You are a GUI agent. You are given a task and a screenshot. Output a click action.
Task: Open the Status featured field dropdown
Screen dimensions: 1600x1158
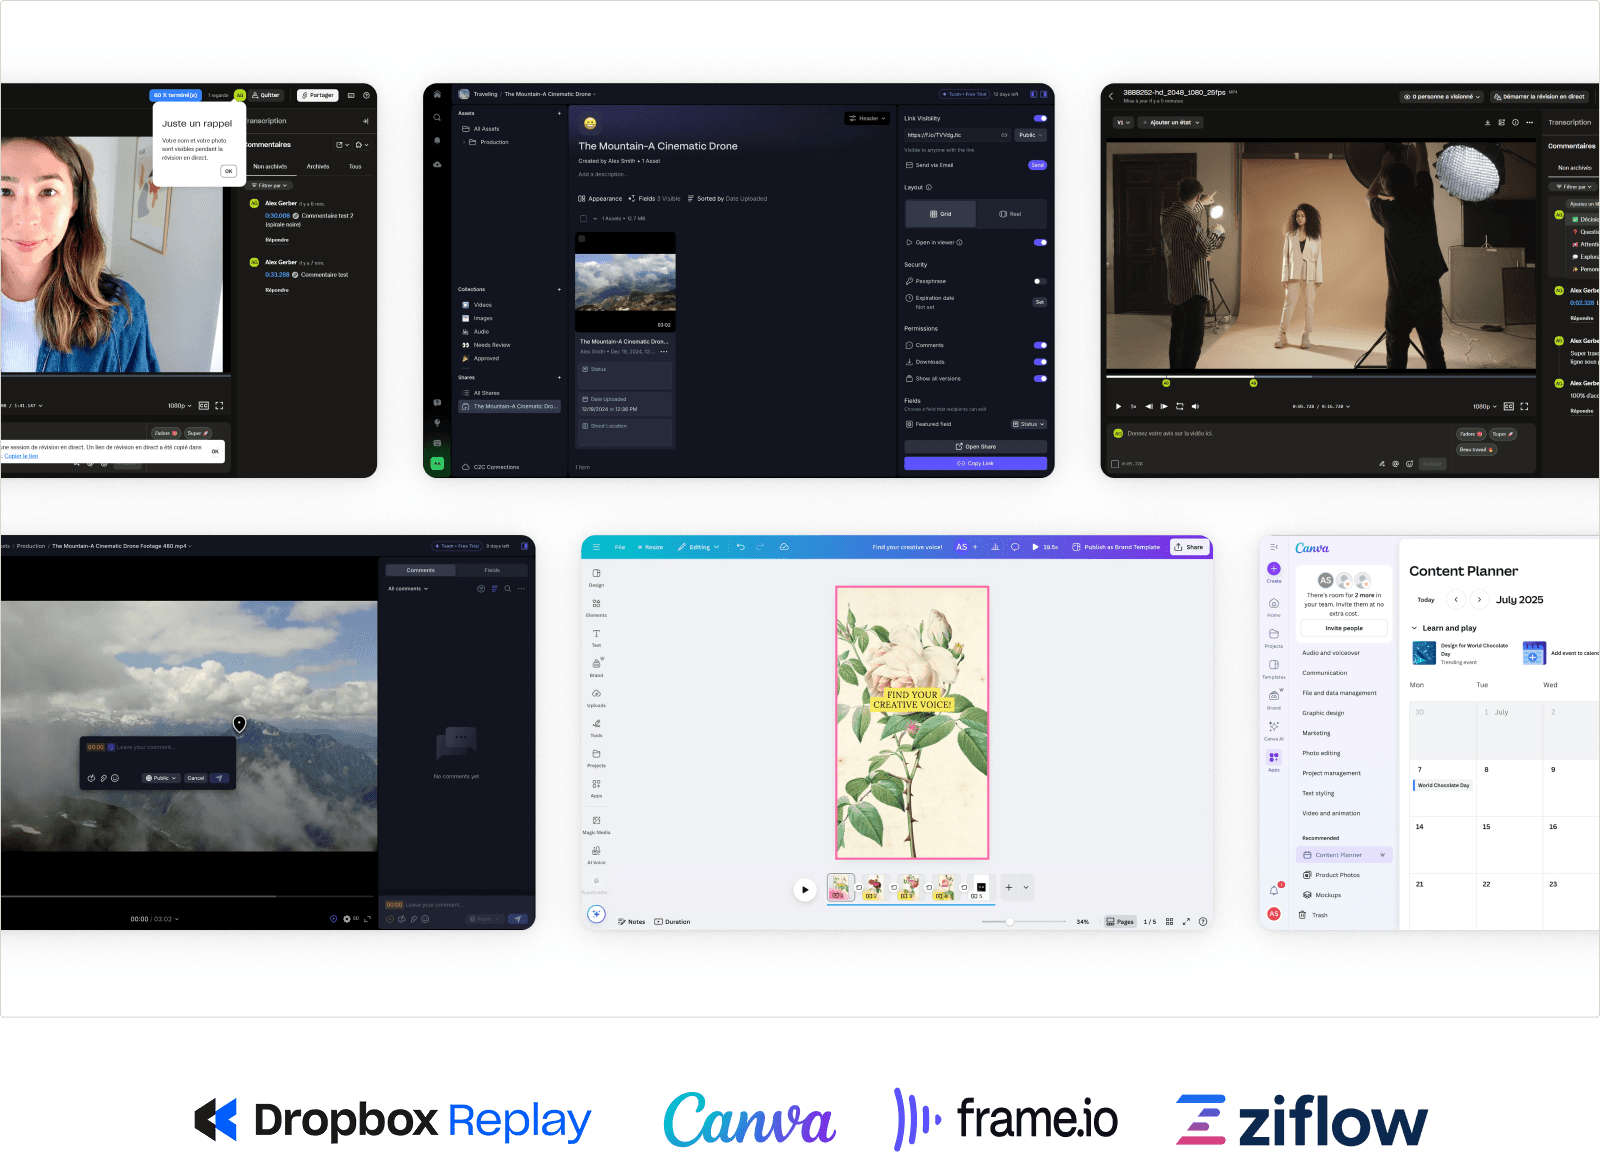[x=1028, y=424]
